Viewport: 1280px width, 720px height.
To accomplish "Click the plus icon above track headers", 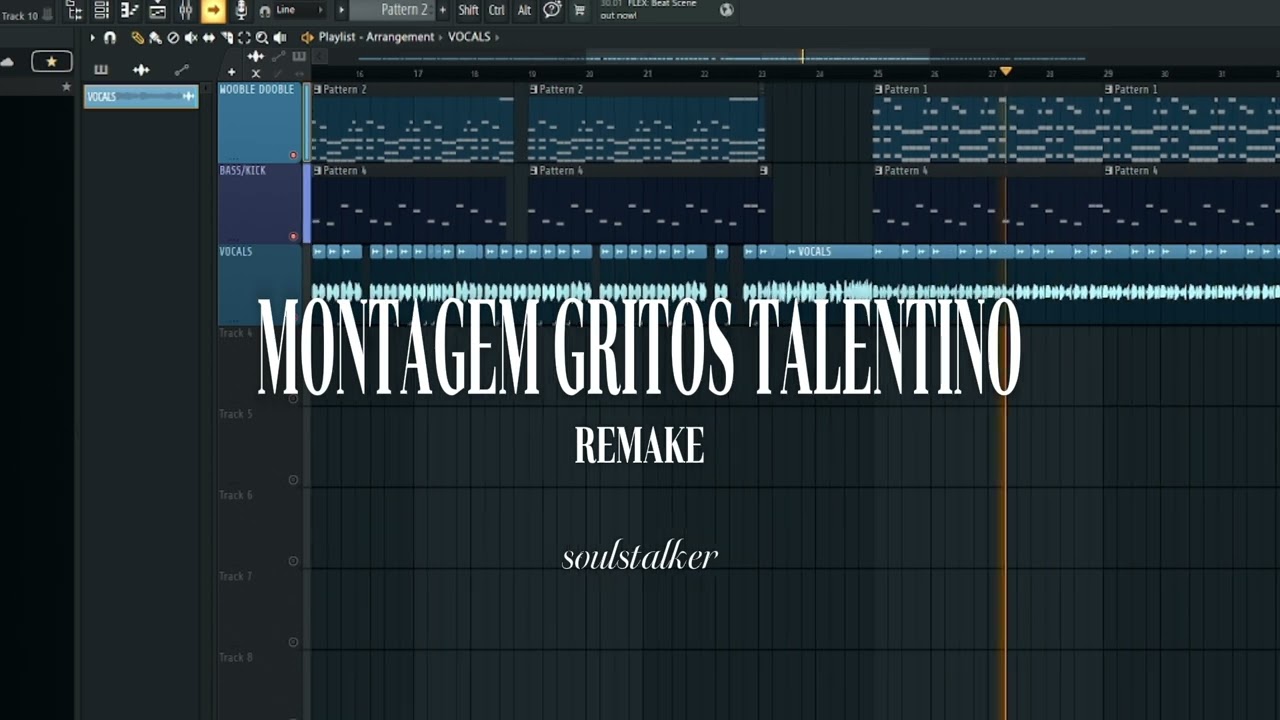I will [x=232, y=72].
